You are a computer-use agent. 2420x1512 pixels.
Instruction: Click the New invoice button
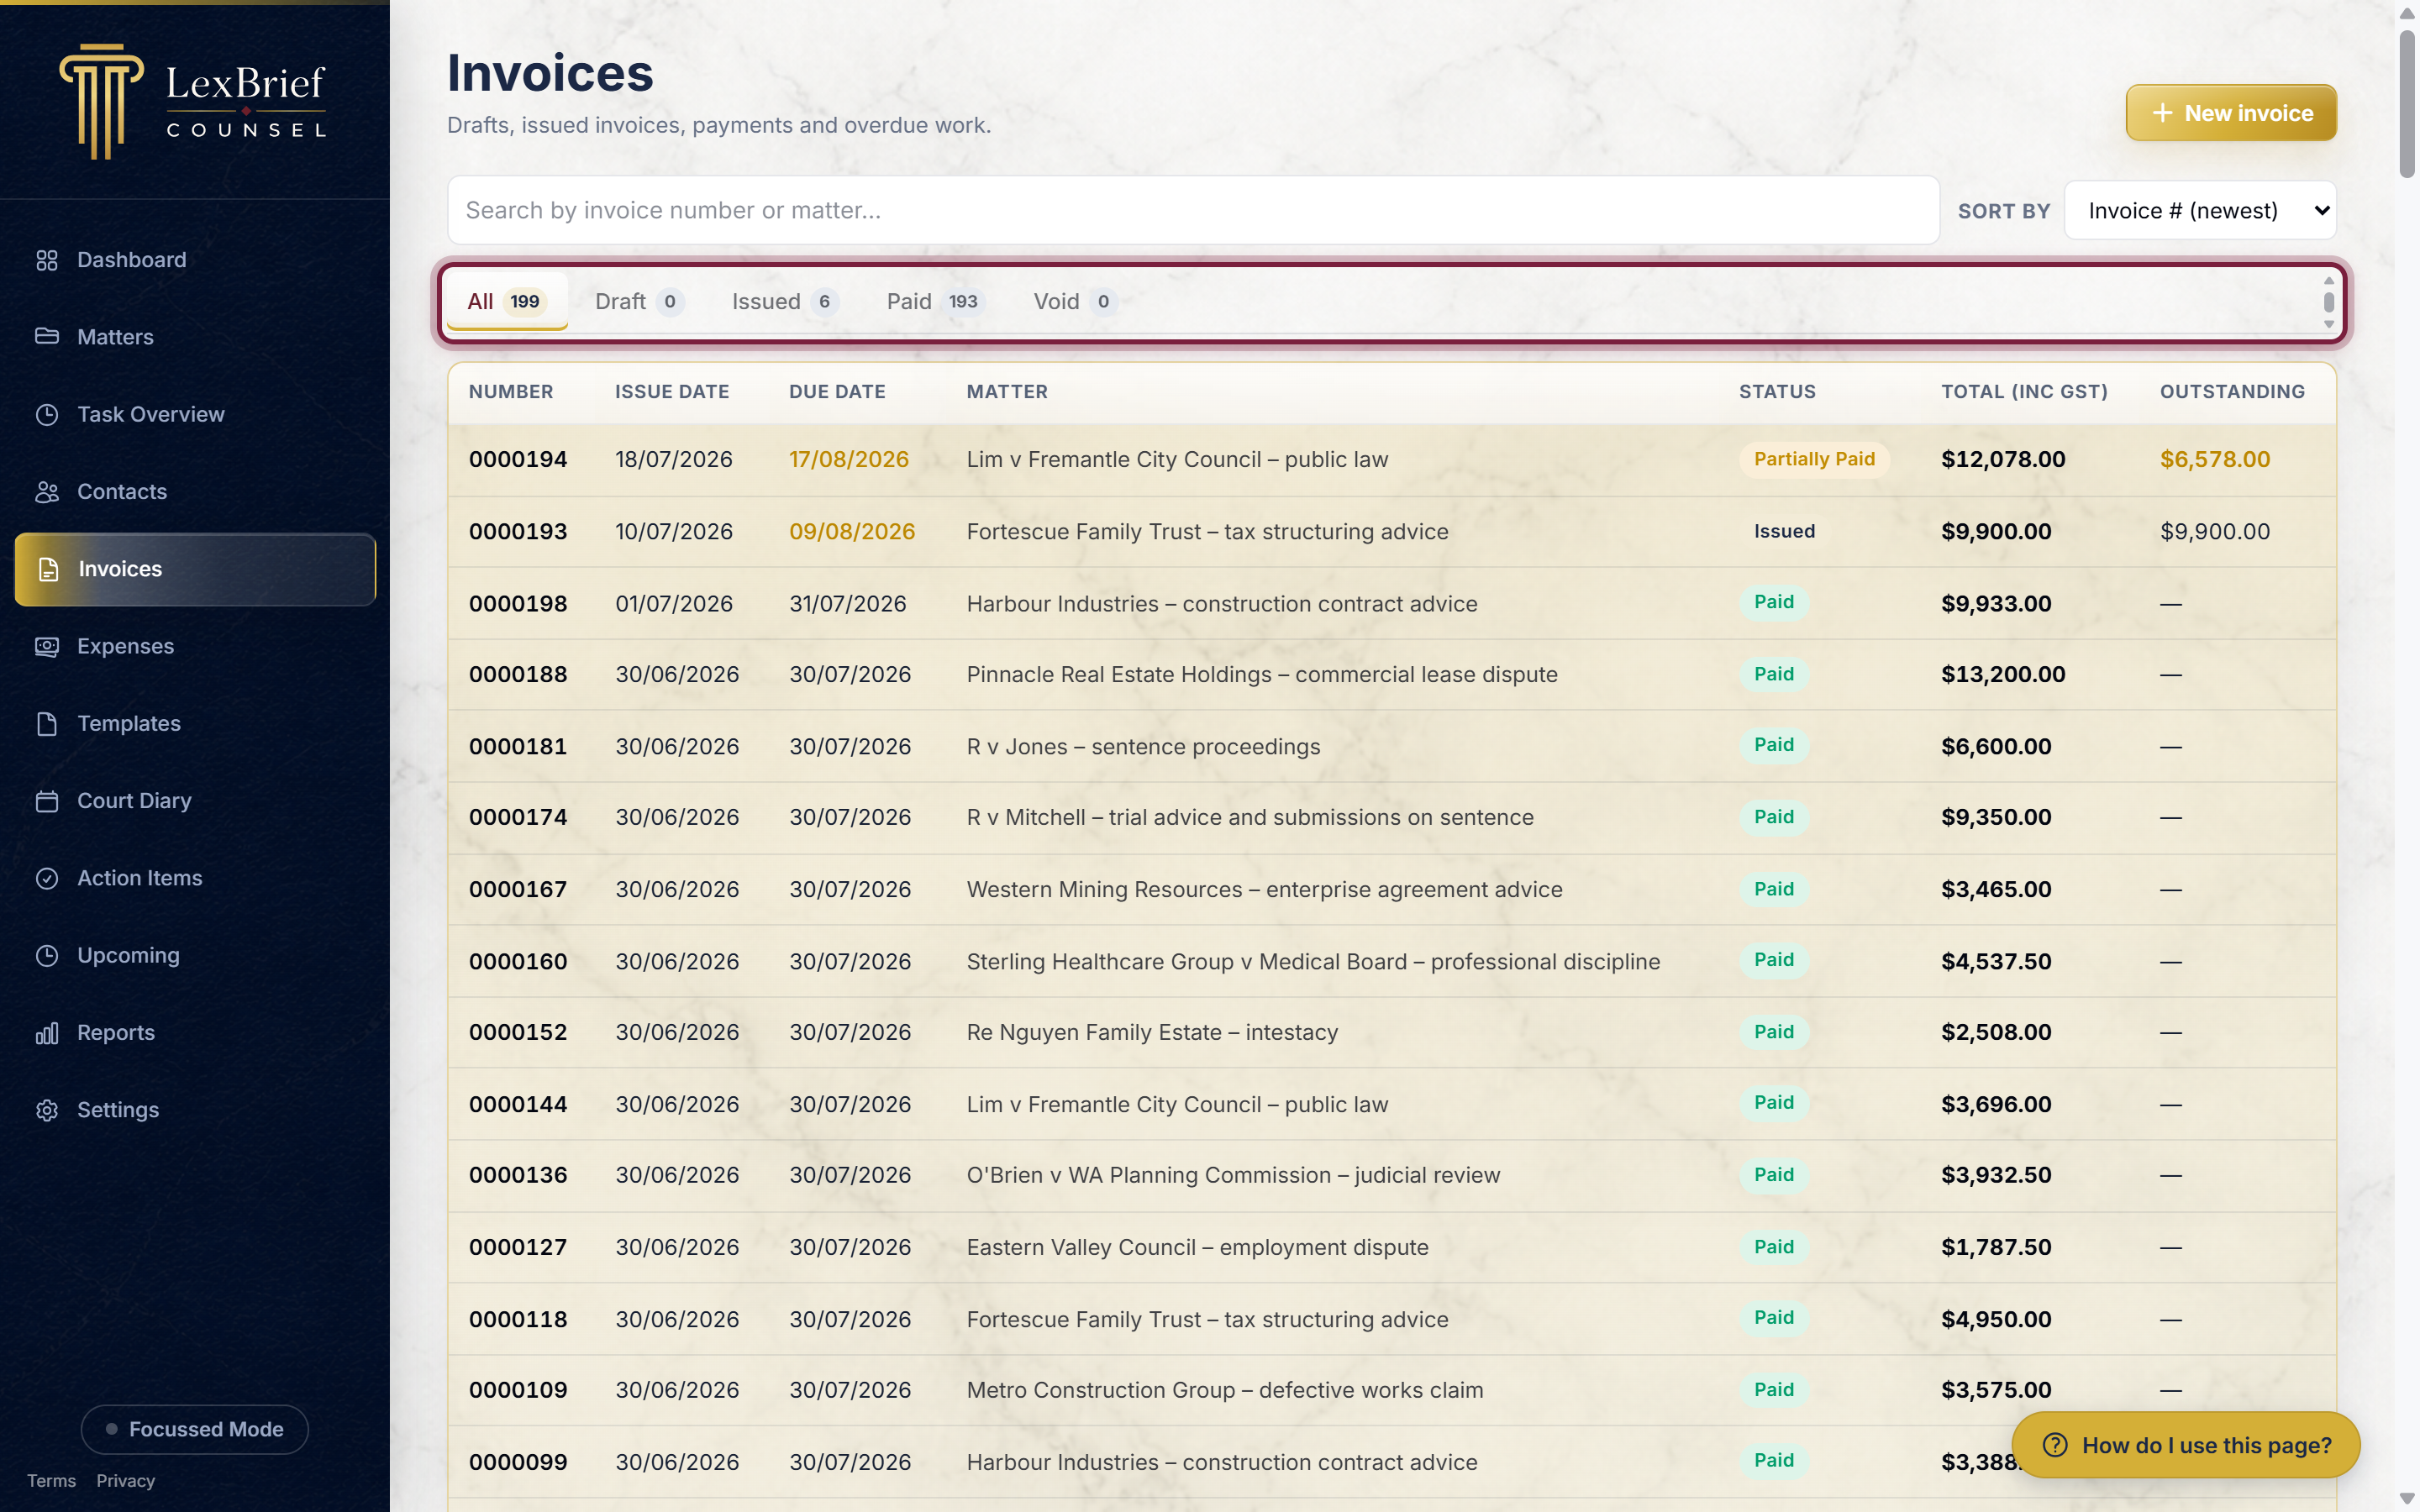click(2231, 113)
